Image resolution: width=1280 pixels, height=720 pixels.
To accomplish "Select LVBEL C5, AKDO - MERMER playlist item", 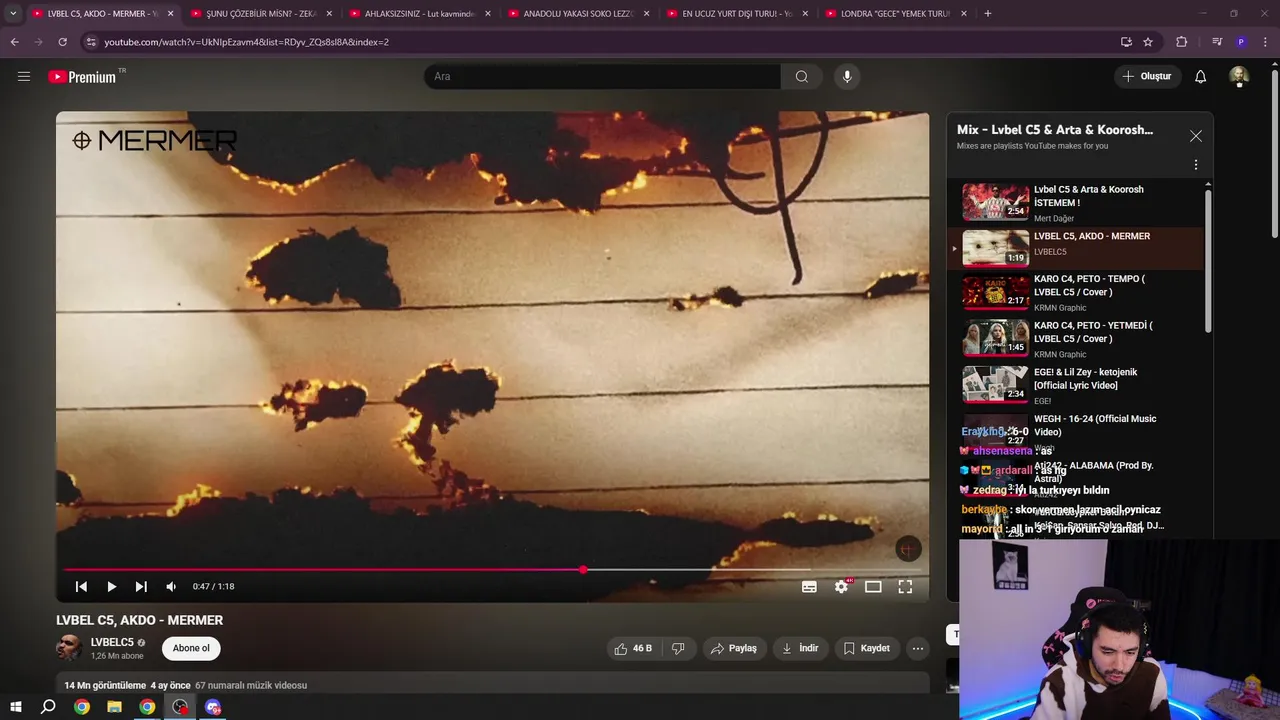I will click(1077, 247).
